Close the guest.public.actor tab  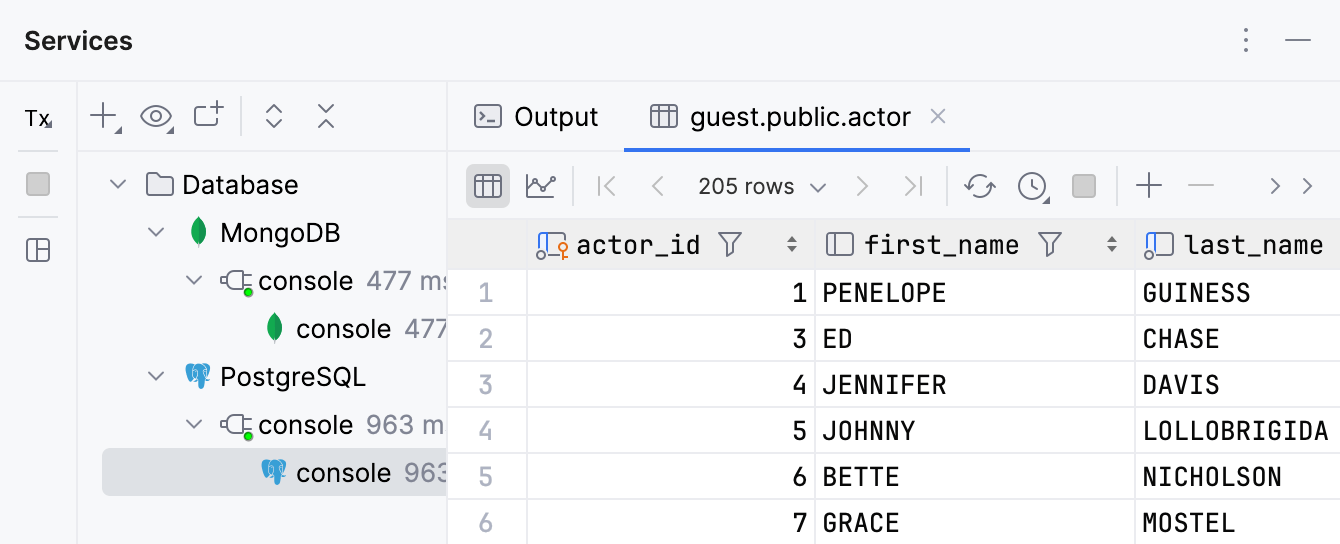(938, 117)
